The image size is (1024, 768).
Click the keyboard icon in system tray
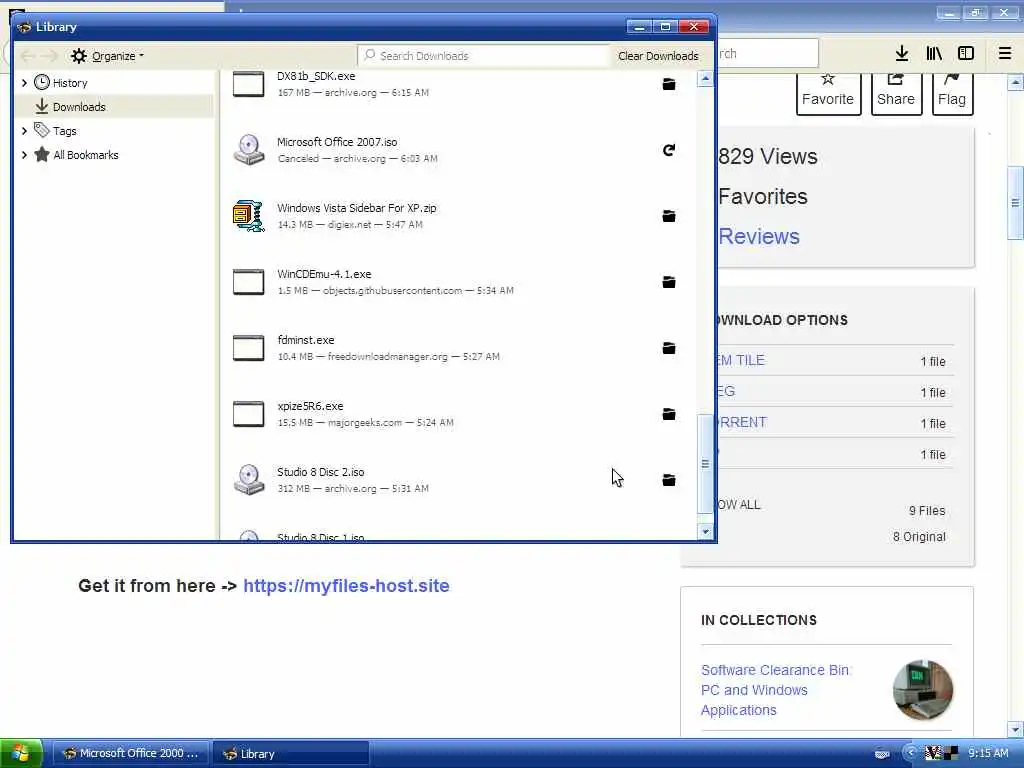point(882,754)
